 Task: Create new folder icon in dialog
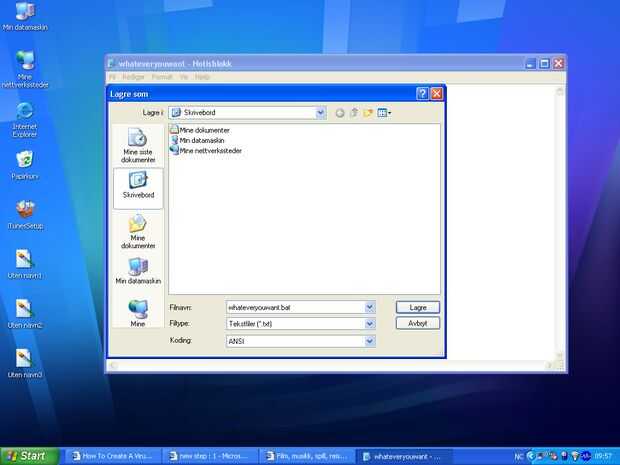tap(368, 113)
